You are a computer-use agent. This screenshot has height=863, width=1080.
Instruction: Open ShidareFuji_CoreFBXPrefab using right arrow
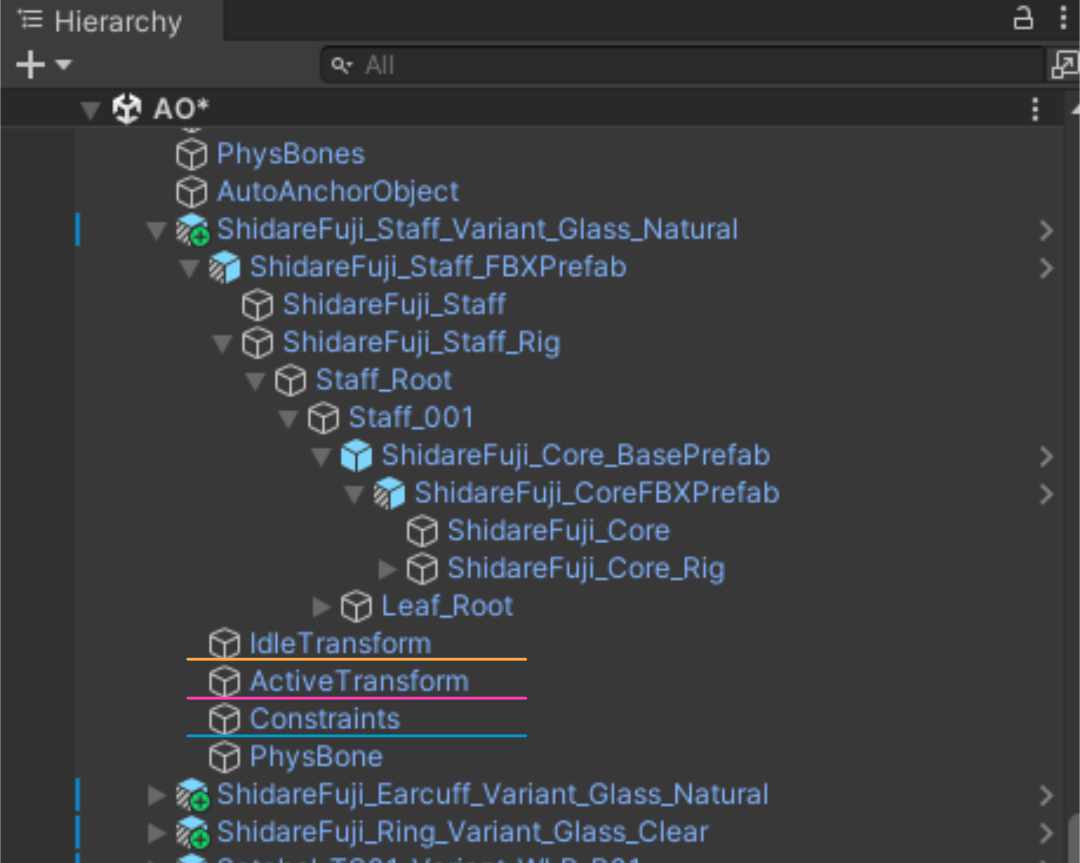(x=1046, y=494)
